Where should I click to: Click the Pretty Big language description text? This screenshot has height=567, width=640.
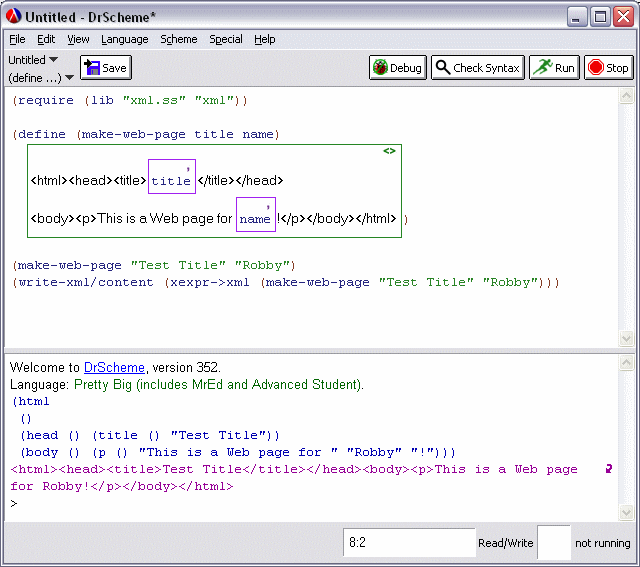click(218, 385)
